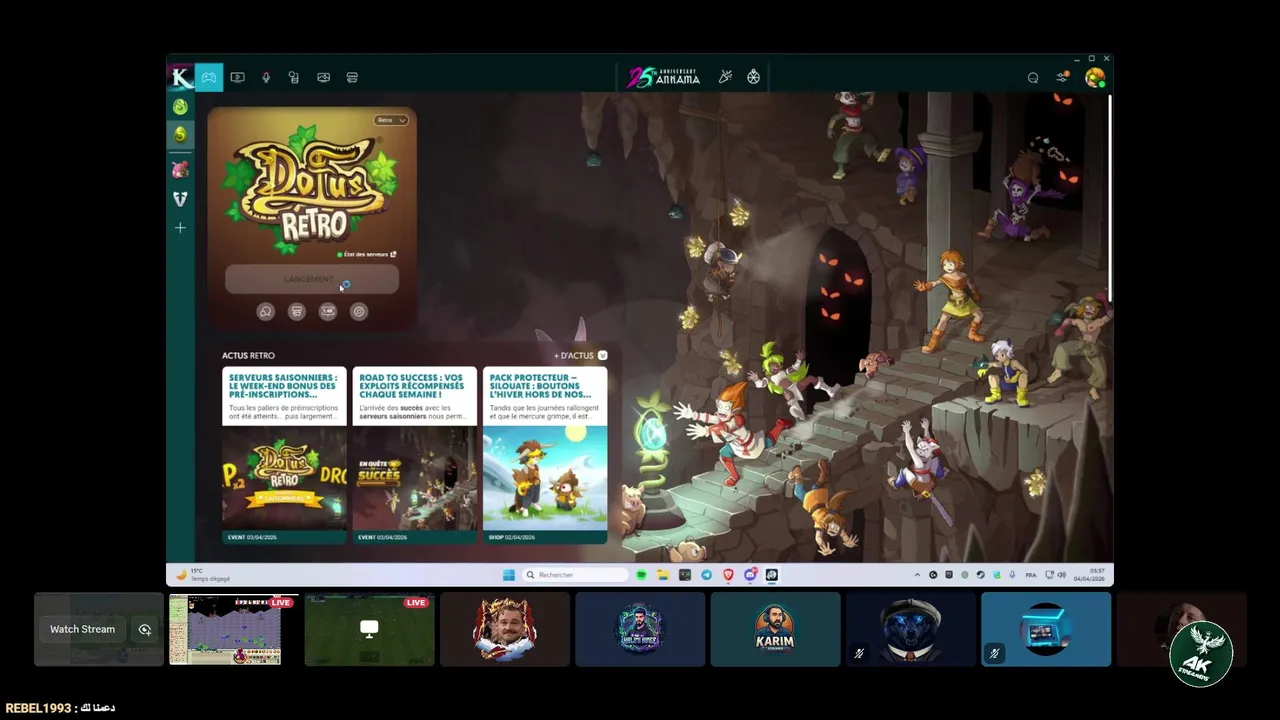Open Serveurs Saisonniers news card
This screenshot has height=720, width=1280.
(x=284, y=455)
